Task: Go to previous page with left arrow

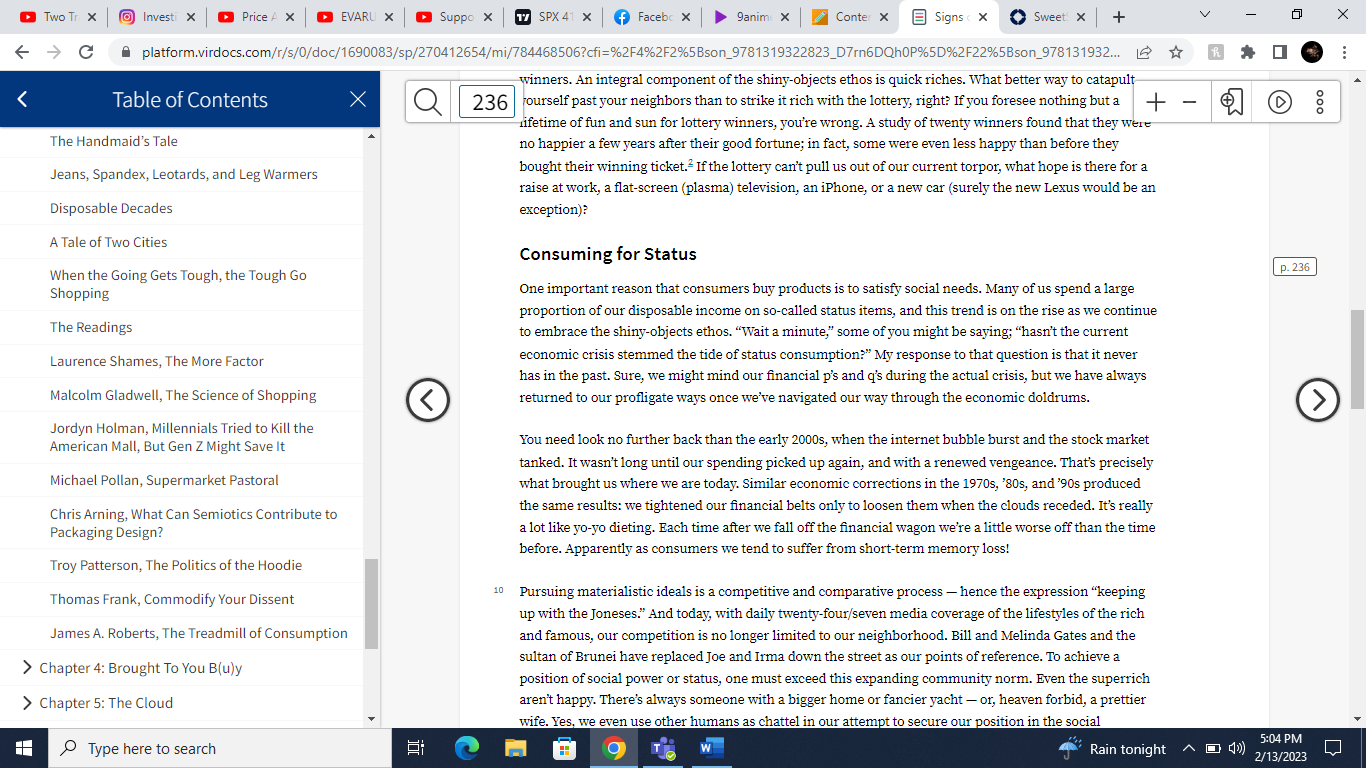Action: [x=428, y=400]
